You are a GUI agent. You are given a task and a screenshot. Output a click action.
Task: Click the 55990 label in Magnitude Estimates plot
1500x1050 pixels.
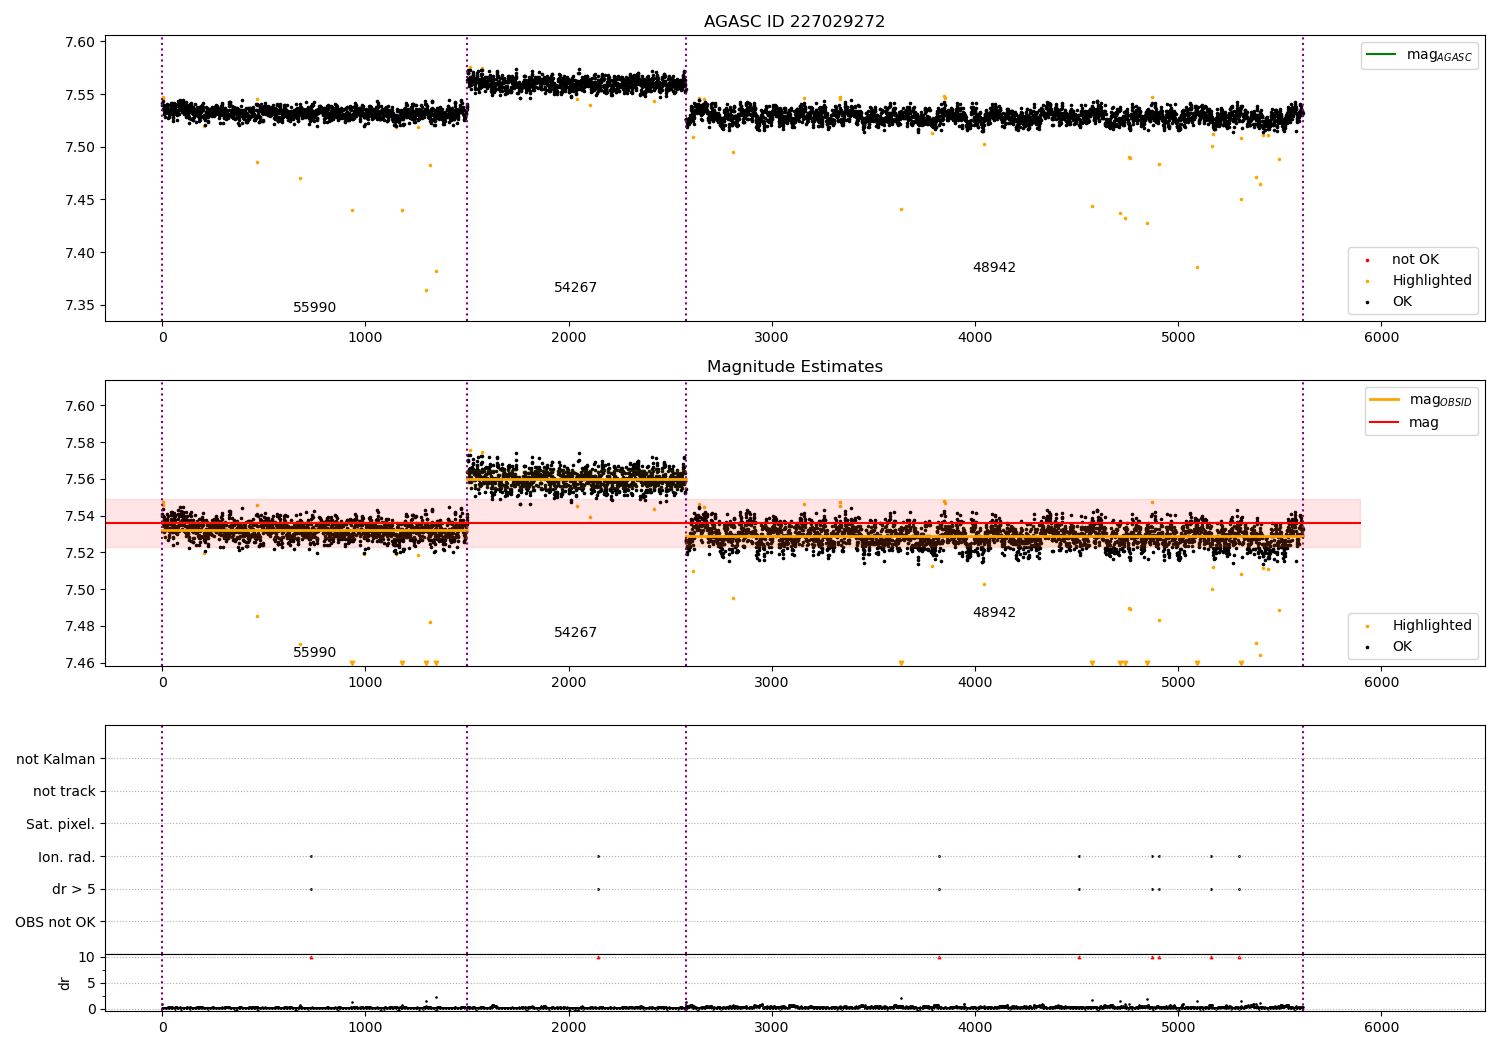(314, 653)
